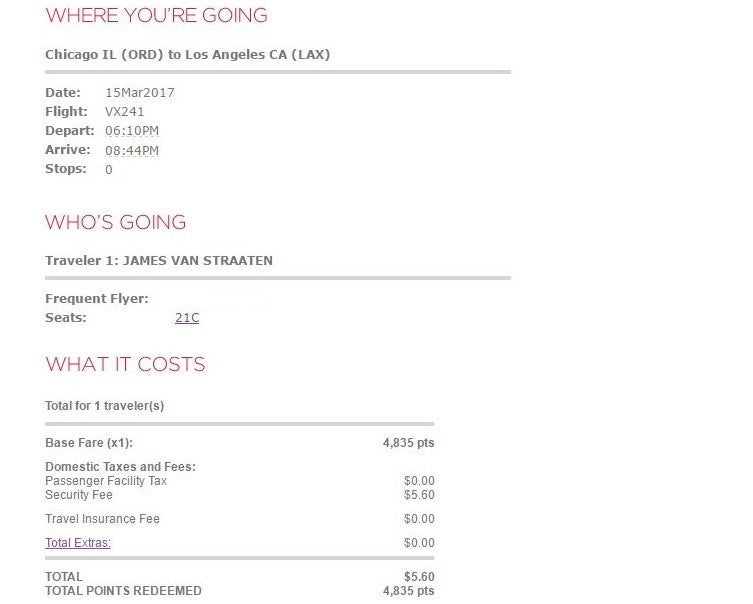Click the Passenger Facility Tax label
Image resolution: width=753 pixels, height=604 pixels.
click(106, 481)
